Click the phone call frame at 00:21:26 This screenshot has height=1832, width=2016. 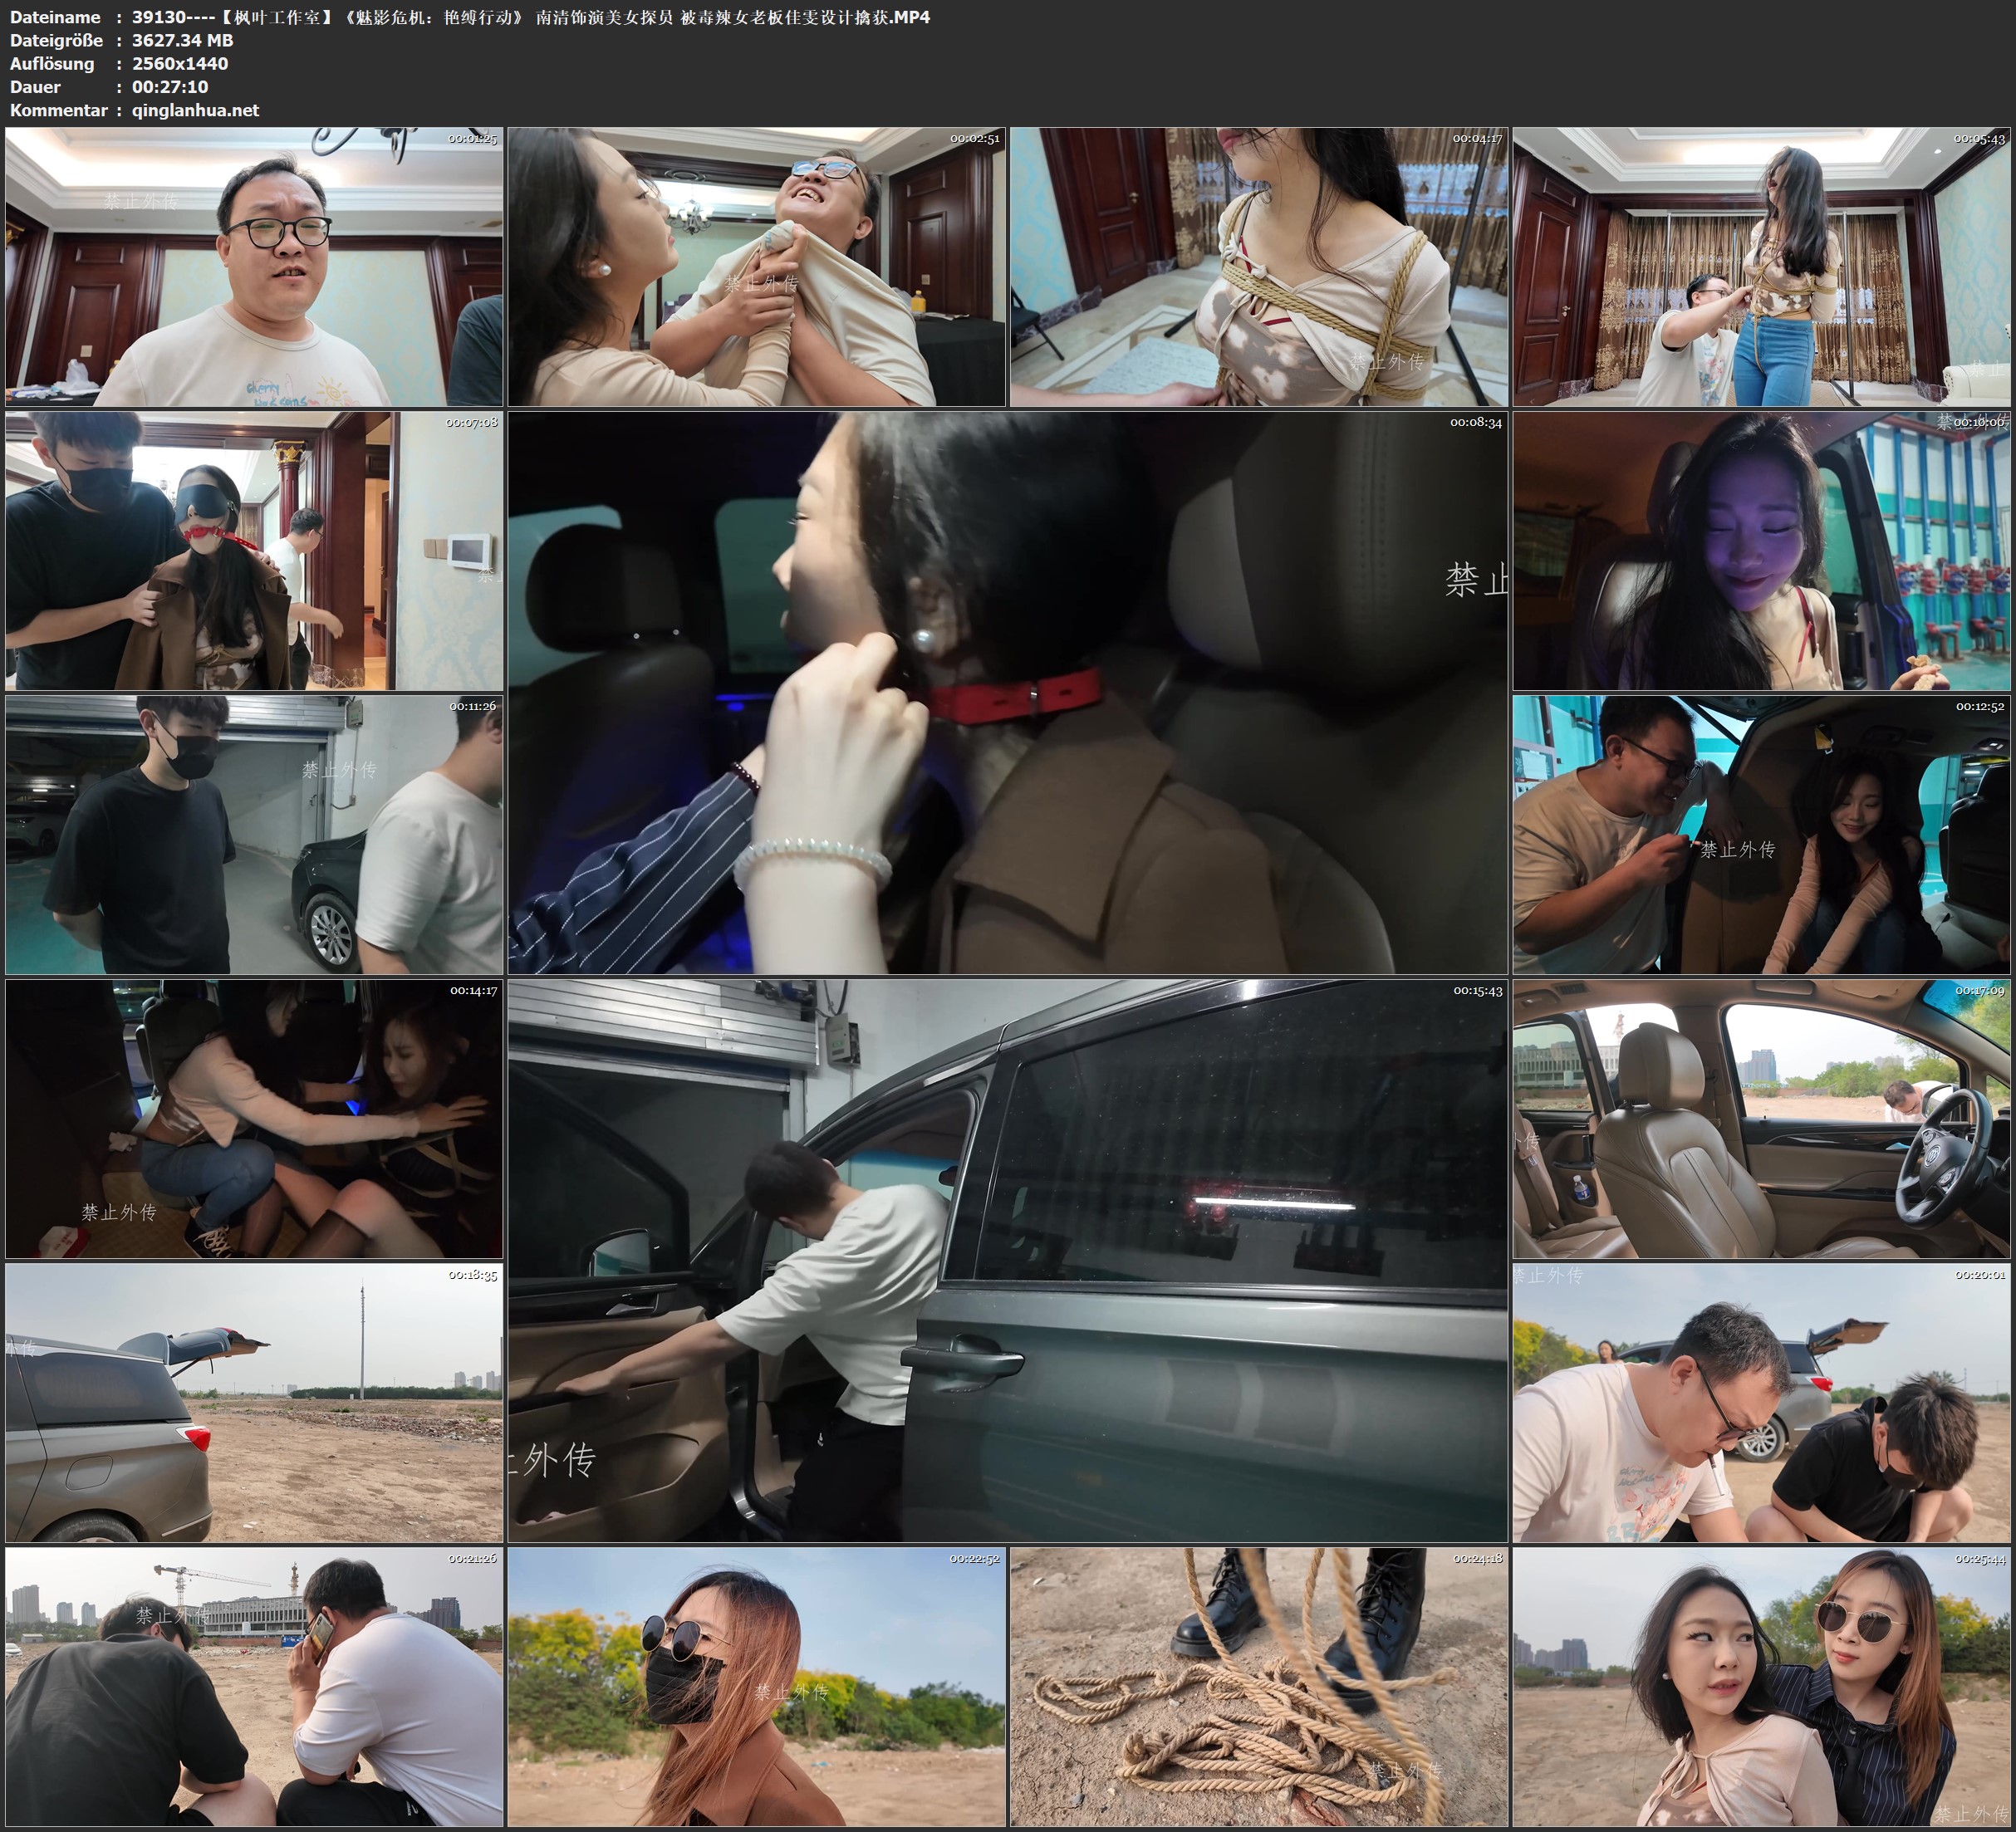pos(254,1686)
